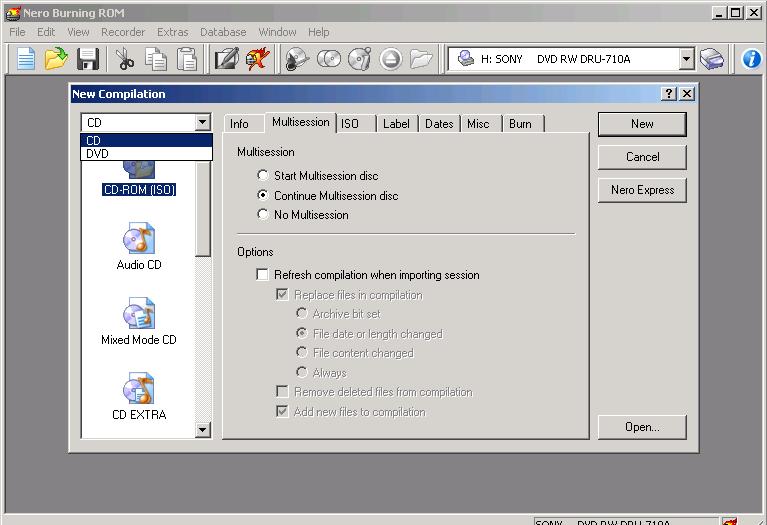
Task: Open the Extras menu
Action: pos(172,32)
